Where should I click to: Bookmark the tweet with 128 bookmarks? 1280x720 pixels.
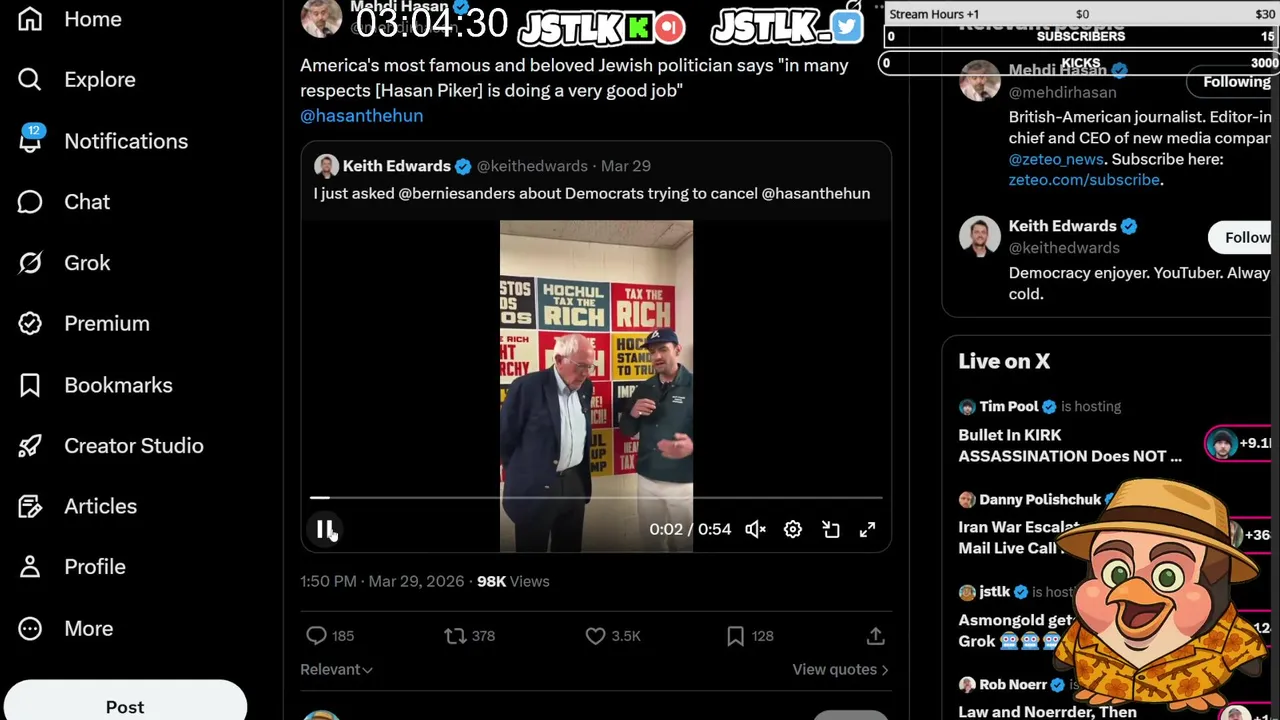(750, 636)
